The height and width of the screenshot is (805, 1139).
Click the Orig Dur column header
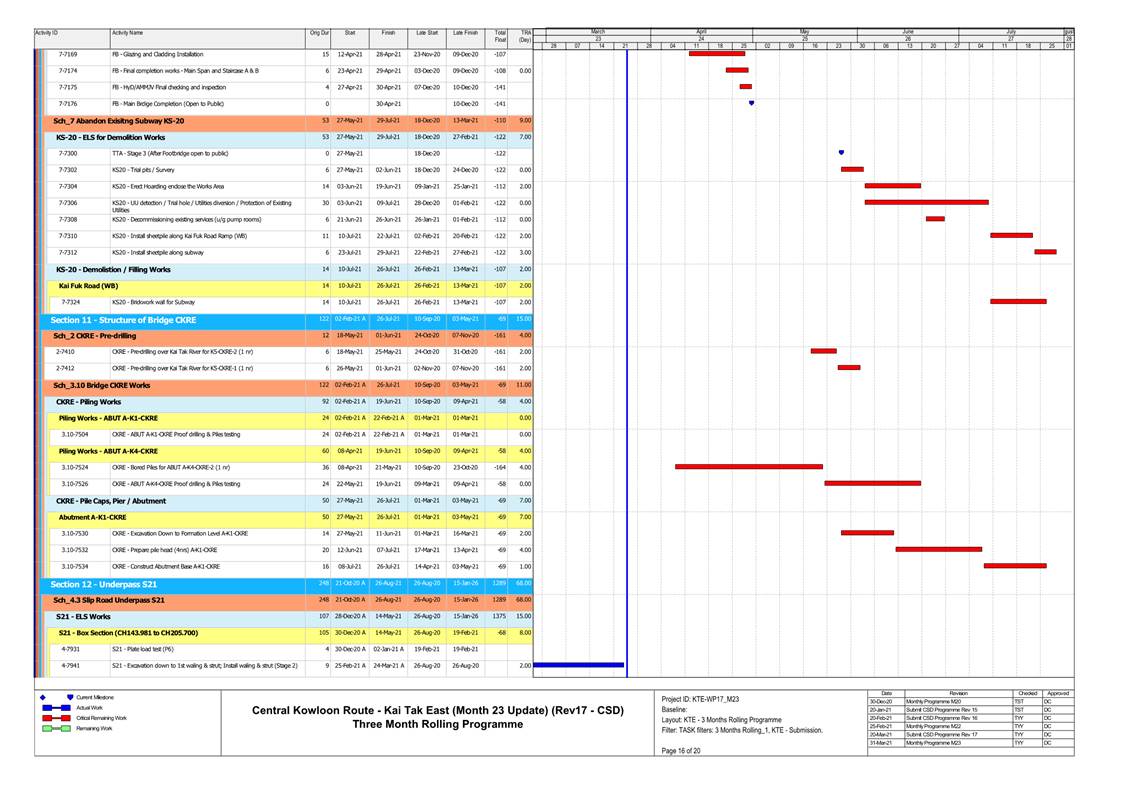coord(319,33)
